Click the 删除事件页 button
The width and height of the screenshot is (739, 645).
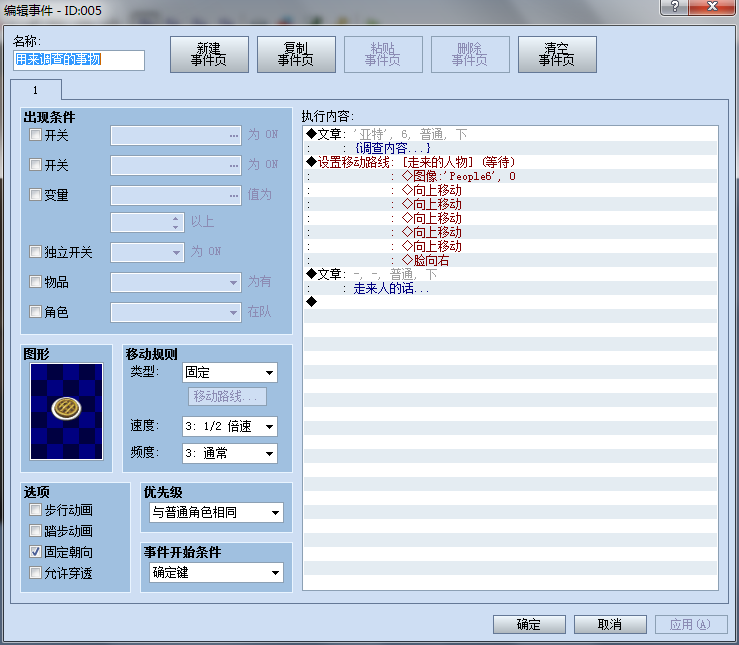coord(470,55)
